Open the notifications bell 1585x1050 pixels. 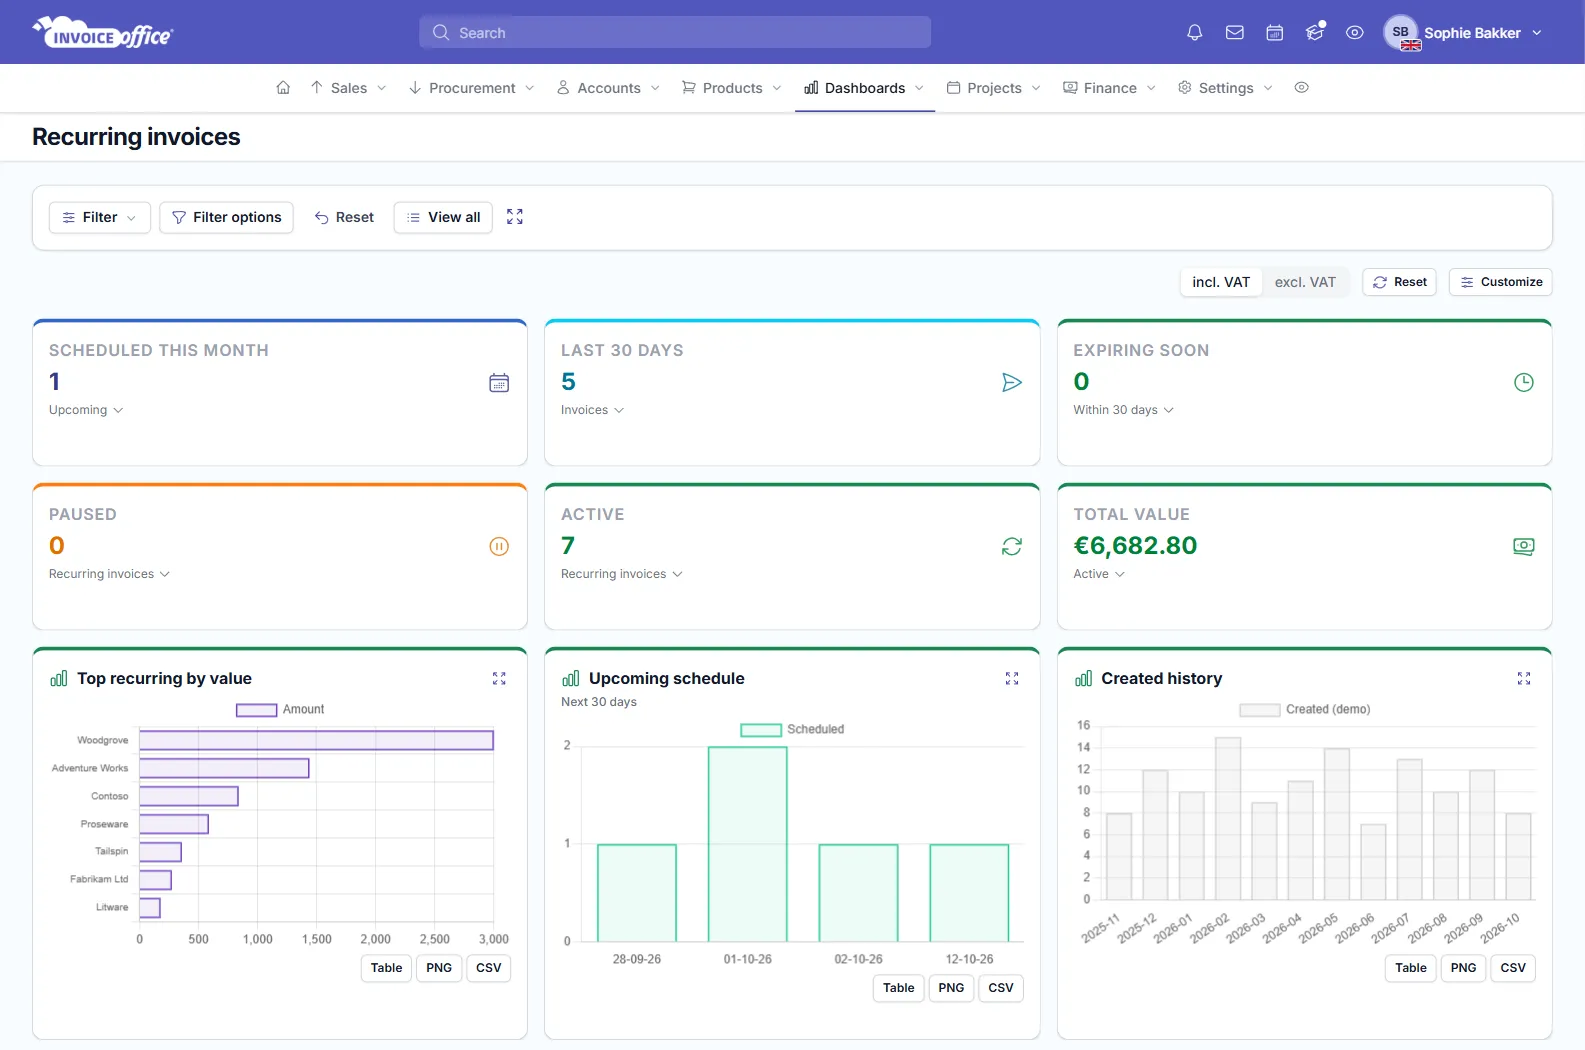(x=1194, y=33)
